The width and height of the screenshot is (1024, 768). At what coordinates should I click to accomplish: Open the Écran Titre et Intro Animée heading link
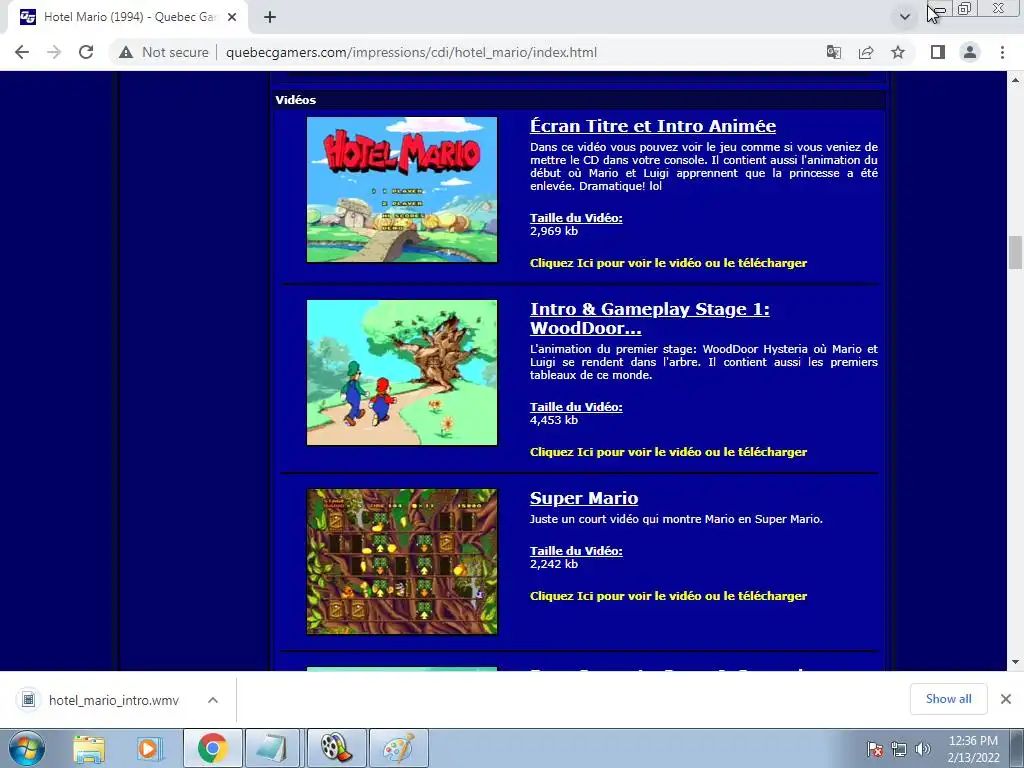click(x=653, y=125)
